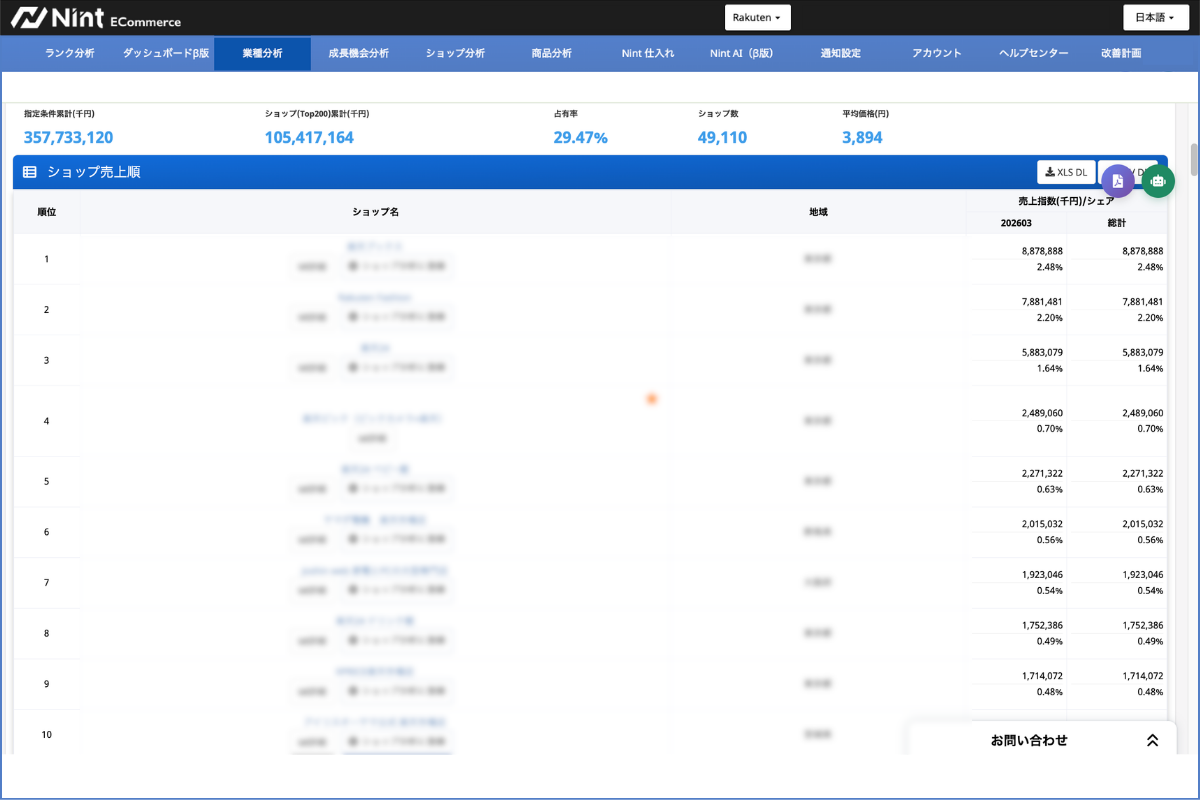Open ヘルプセンター menu item
Viewport: 1200px width, 800px height.
pos(1034,53)
